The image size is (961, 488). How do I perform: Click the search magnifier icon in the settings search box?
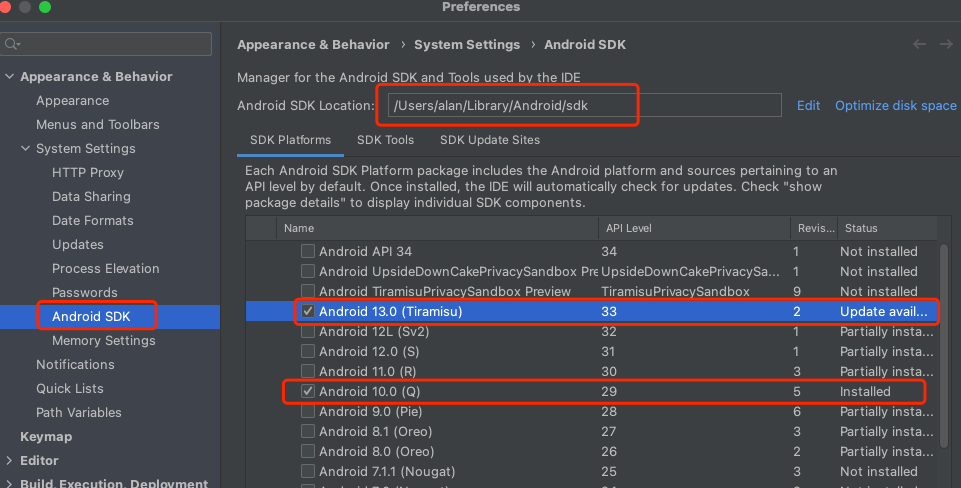(13, 45)
